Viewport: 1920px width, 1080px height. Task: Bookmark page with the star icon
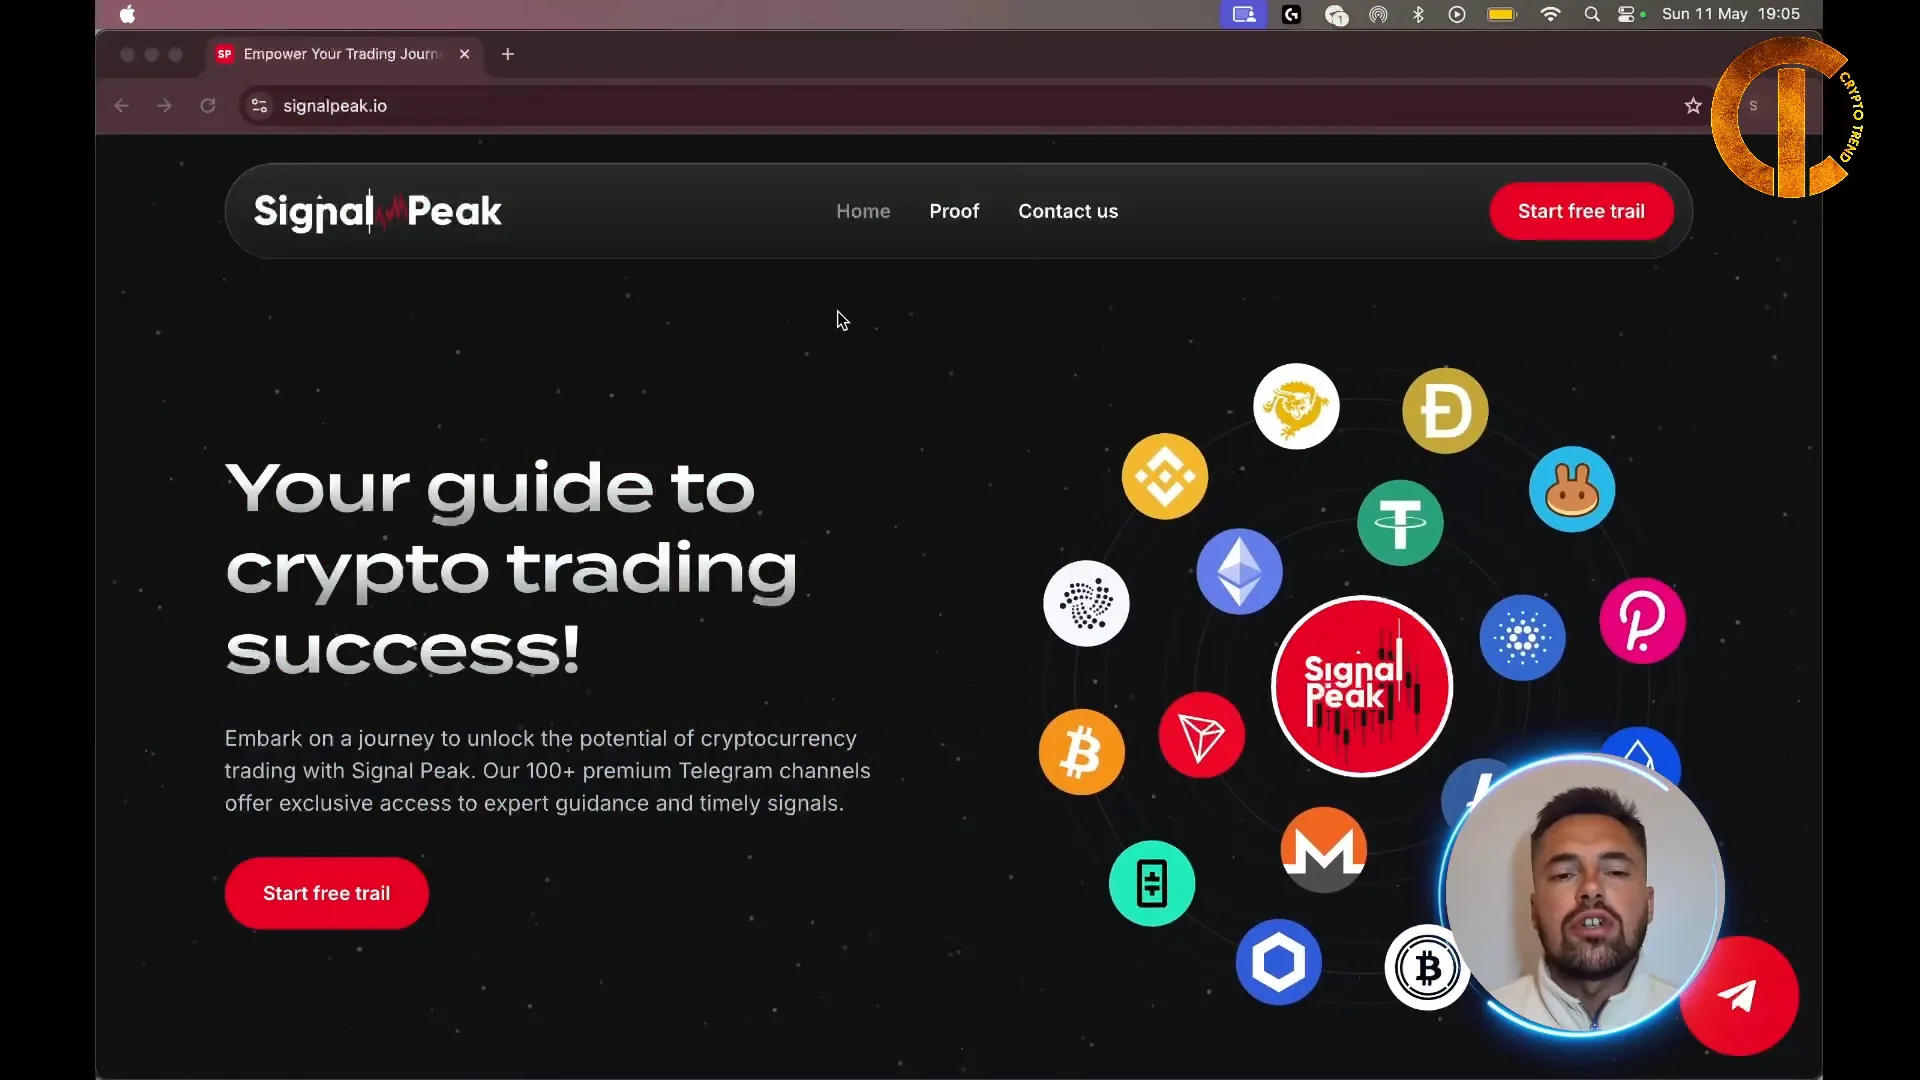[x=1693, y=105]
